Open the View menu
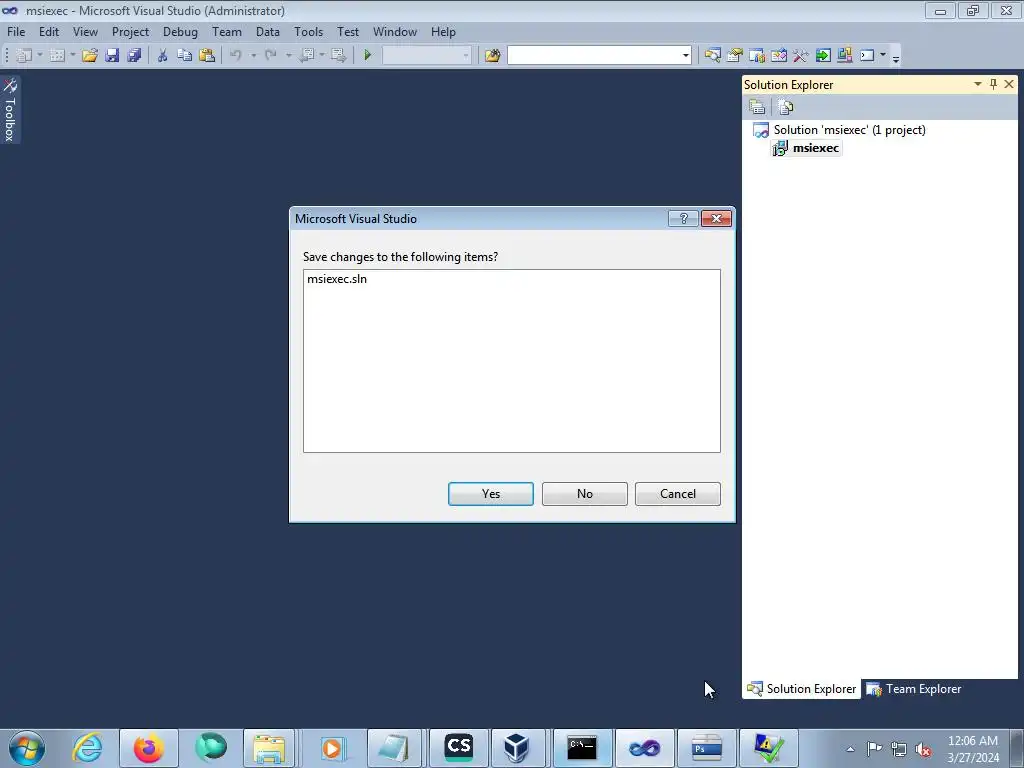The height and width of the screenshot is (768, 1024). click(x=86, y=32)
